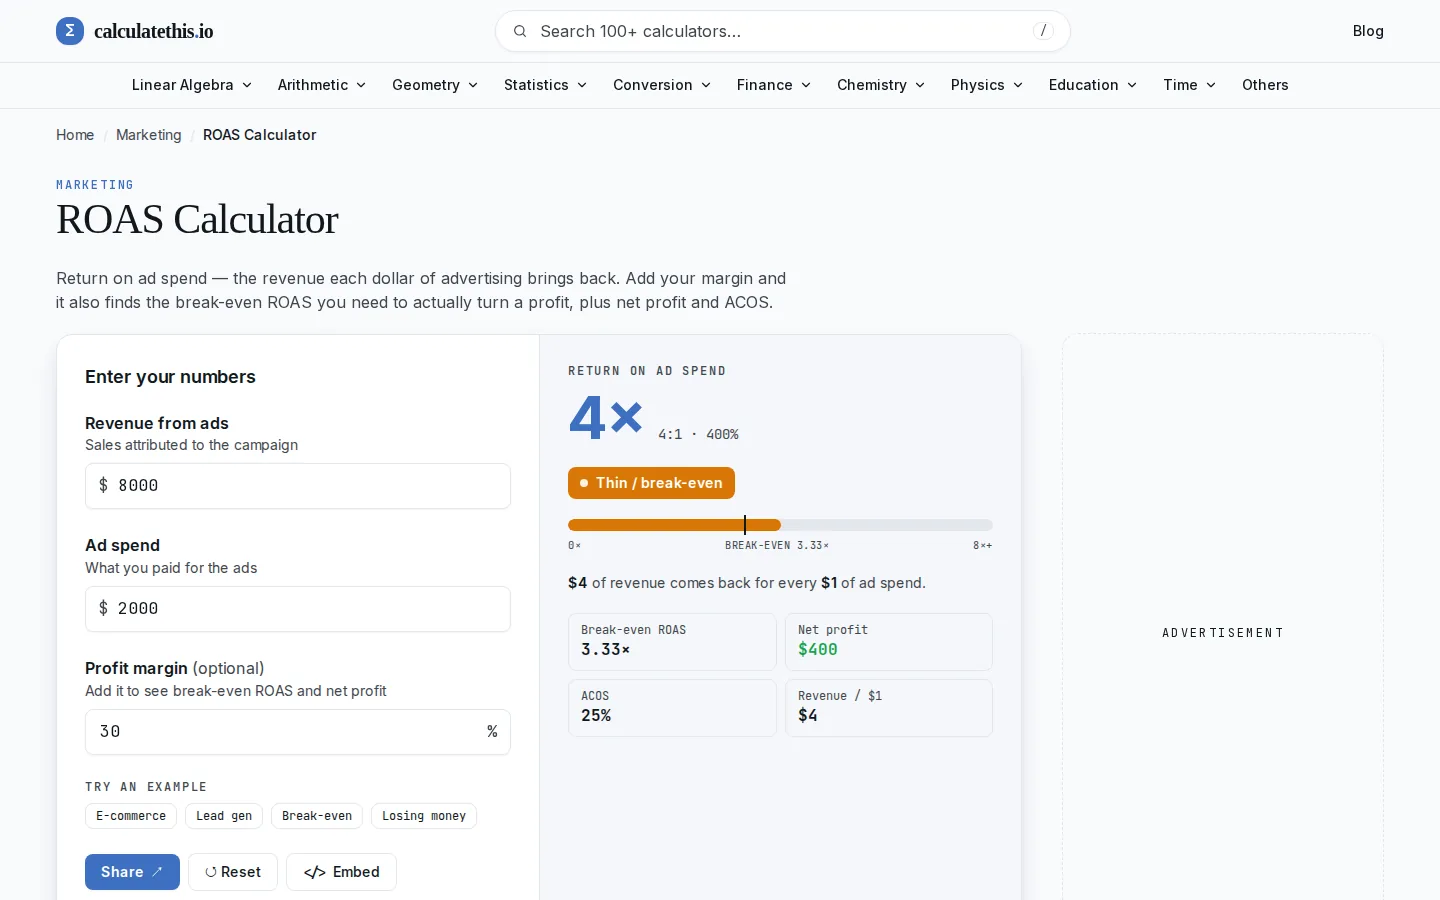Click the calculatethis.io site name

[x=153, y=31]
